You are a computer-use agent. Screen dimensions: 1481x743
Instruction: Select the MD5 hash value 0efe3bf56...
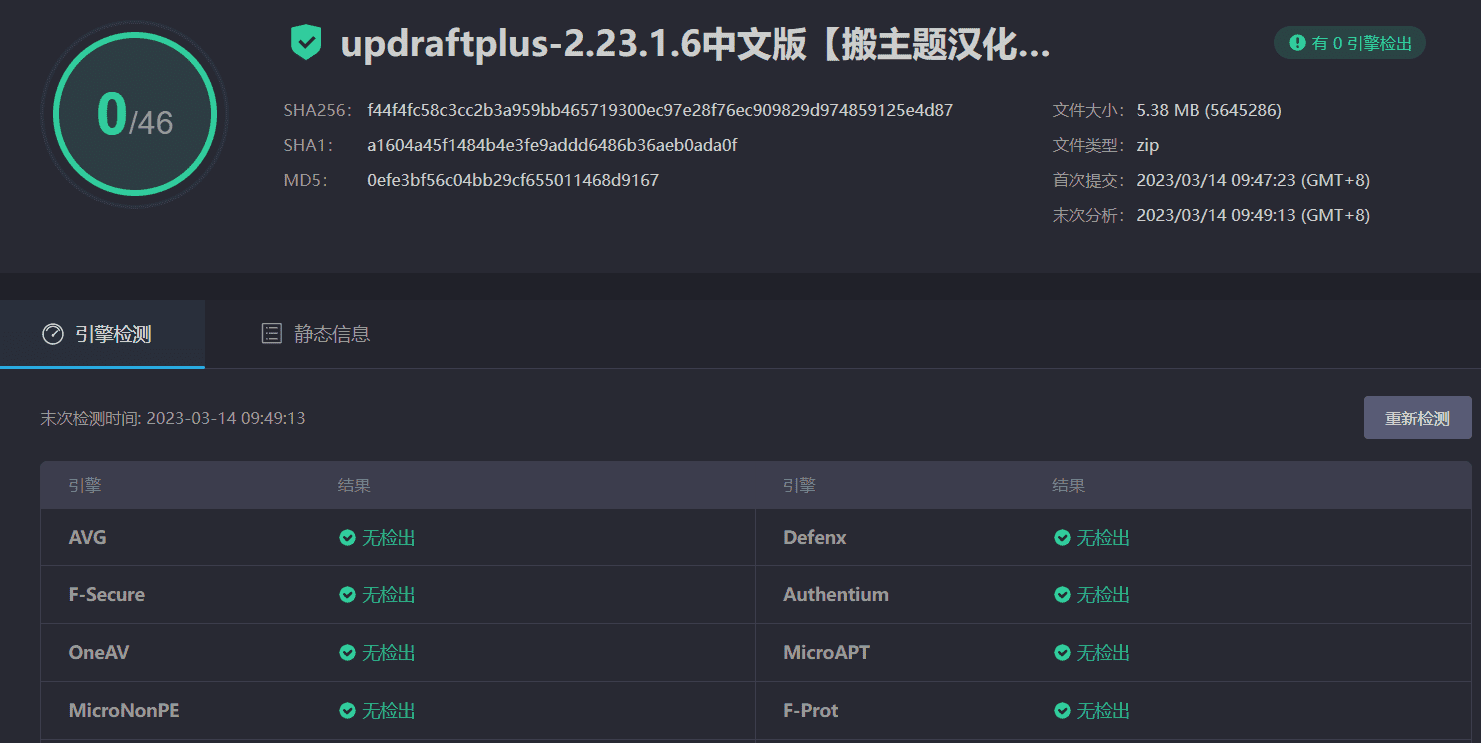click(x=513, y=181)
